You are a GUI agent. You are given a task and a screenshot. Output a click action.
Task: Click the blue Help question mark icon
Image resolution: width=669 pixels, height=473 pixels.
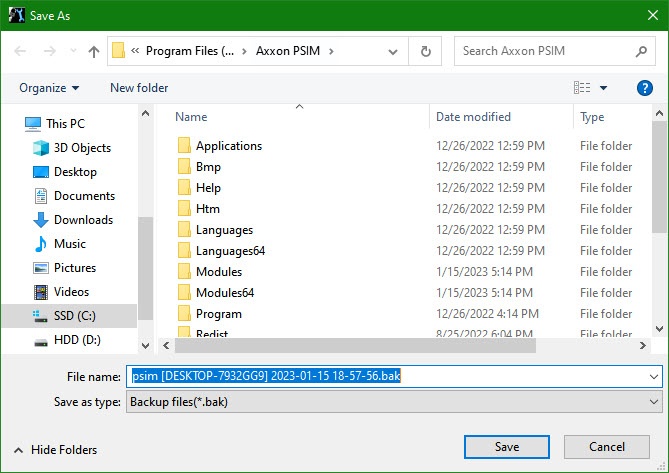point(644,88)
